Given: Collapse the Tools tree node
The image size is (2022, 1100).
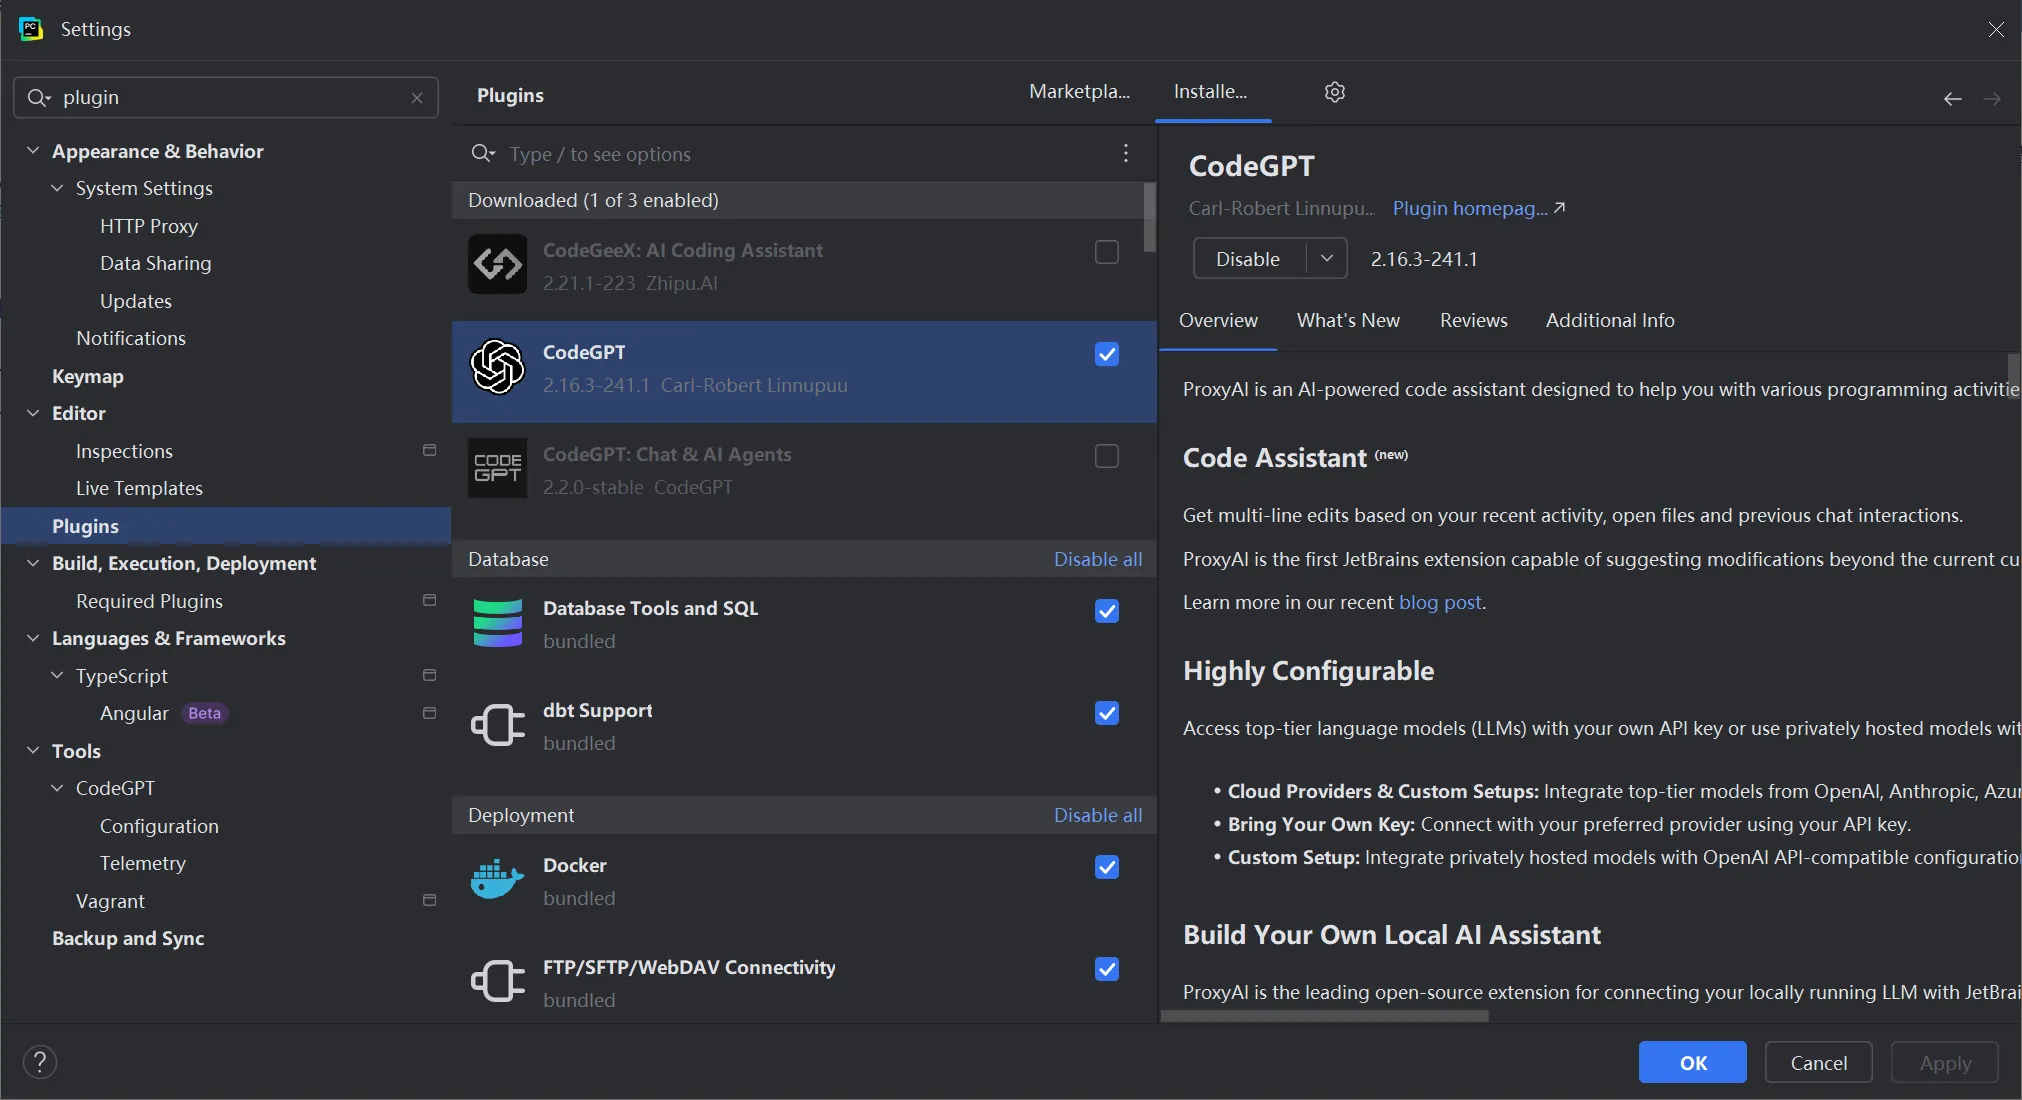Looking at the screenshot, I should coord(33,750).
